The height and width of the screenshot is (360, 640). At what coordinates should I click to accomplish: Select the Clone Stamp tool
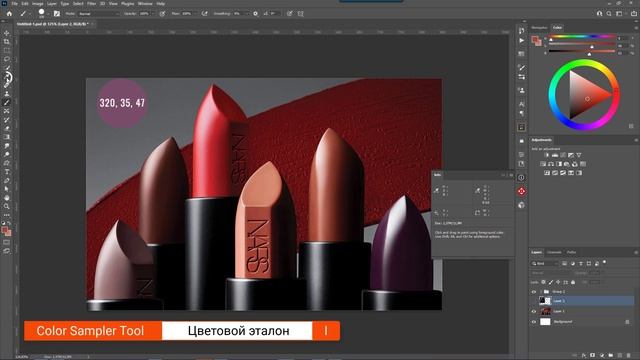click(7, 94)
